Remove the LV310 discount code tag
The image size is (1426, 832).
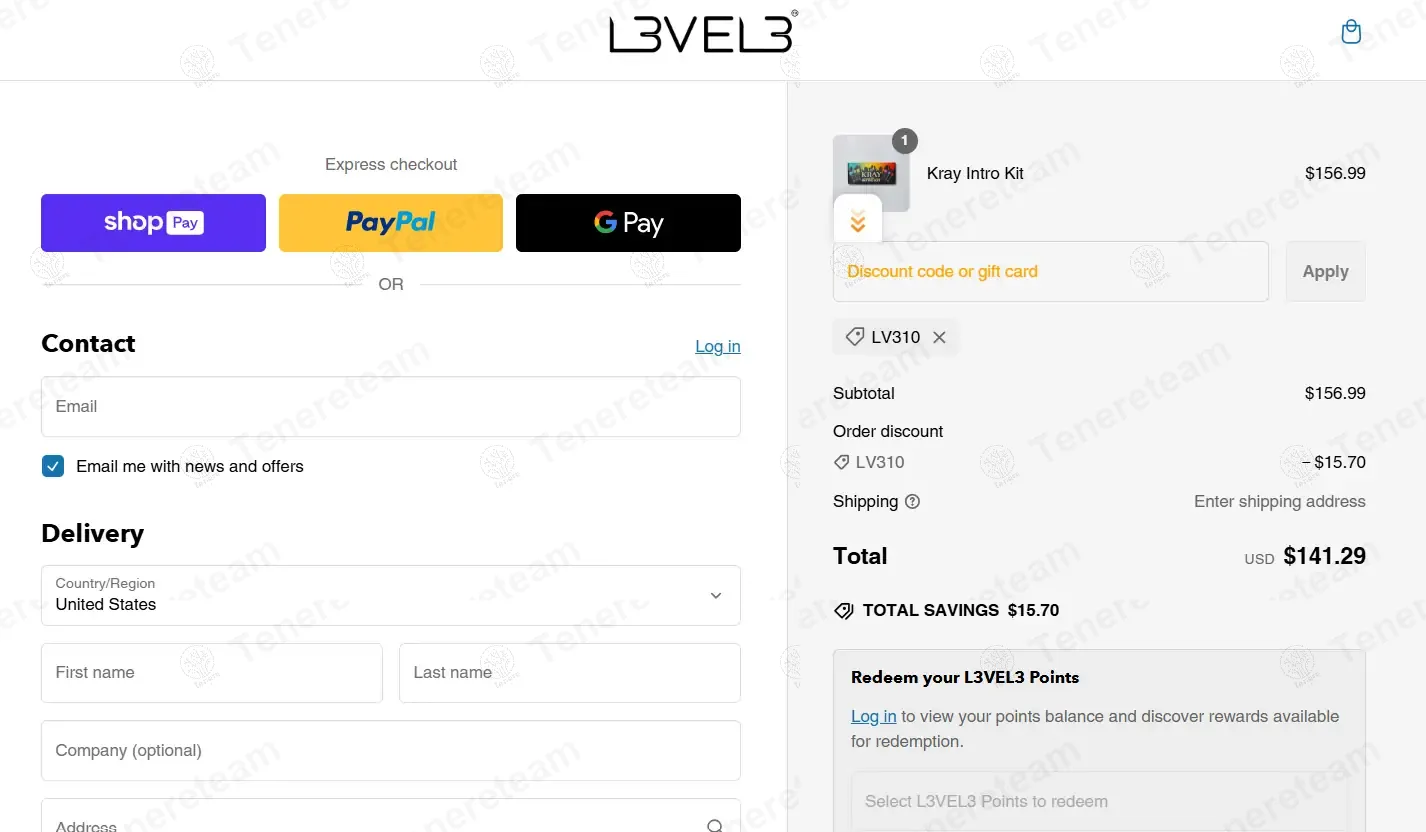click(x=939, y=338)
